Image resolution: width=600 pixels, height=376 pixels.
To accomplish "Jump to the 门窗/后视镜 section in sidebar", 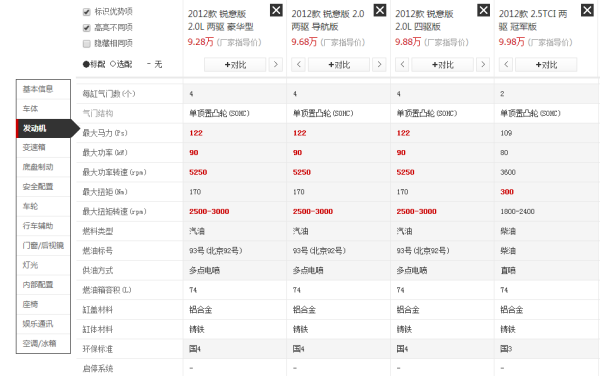I will 43,246.
